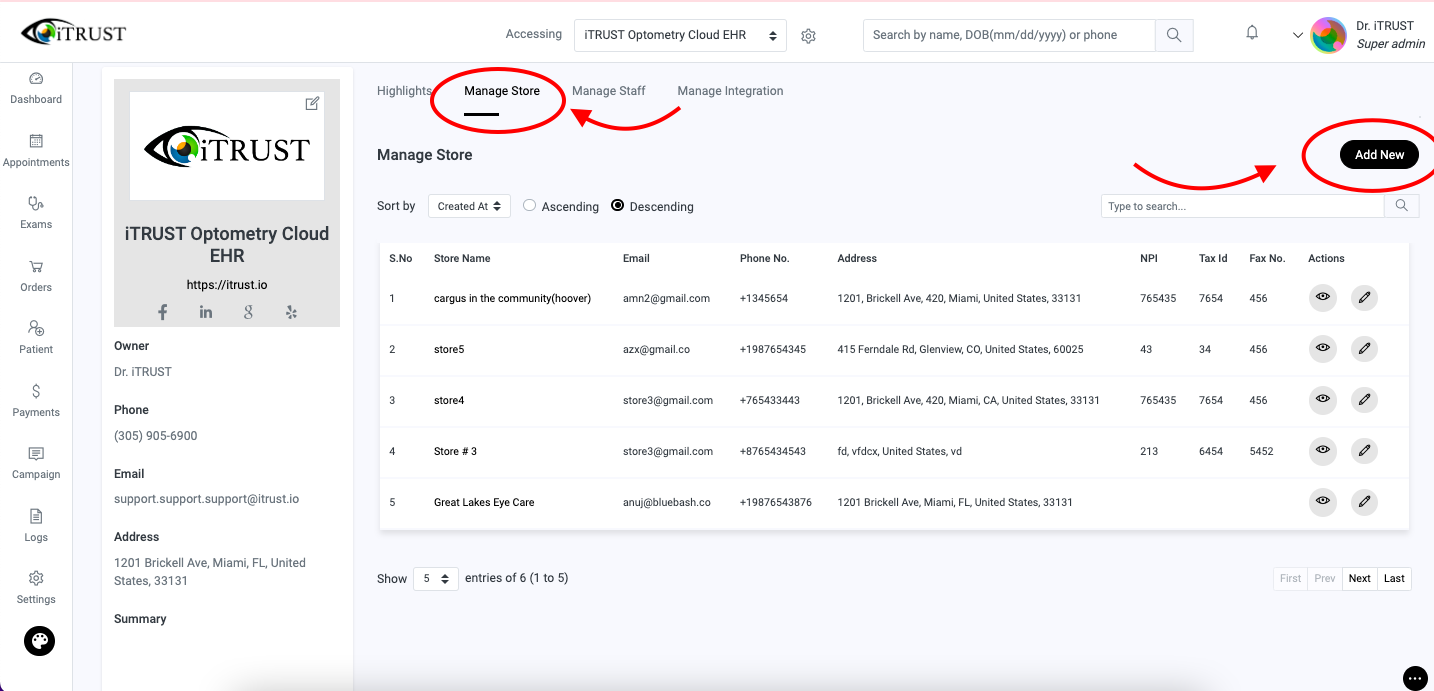
Task: Edit the store5 row with pencil icon
Action: click(x=1364, y=349)
